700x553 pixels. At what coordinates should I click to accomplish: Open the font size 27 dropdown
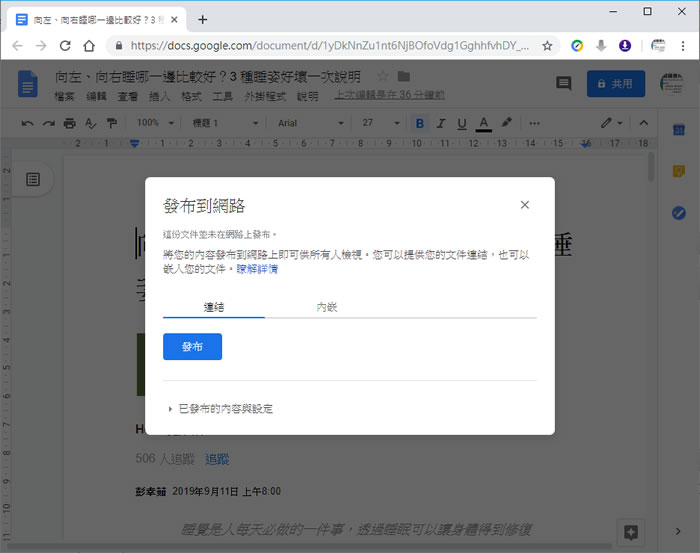point(381,123)
